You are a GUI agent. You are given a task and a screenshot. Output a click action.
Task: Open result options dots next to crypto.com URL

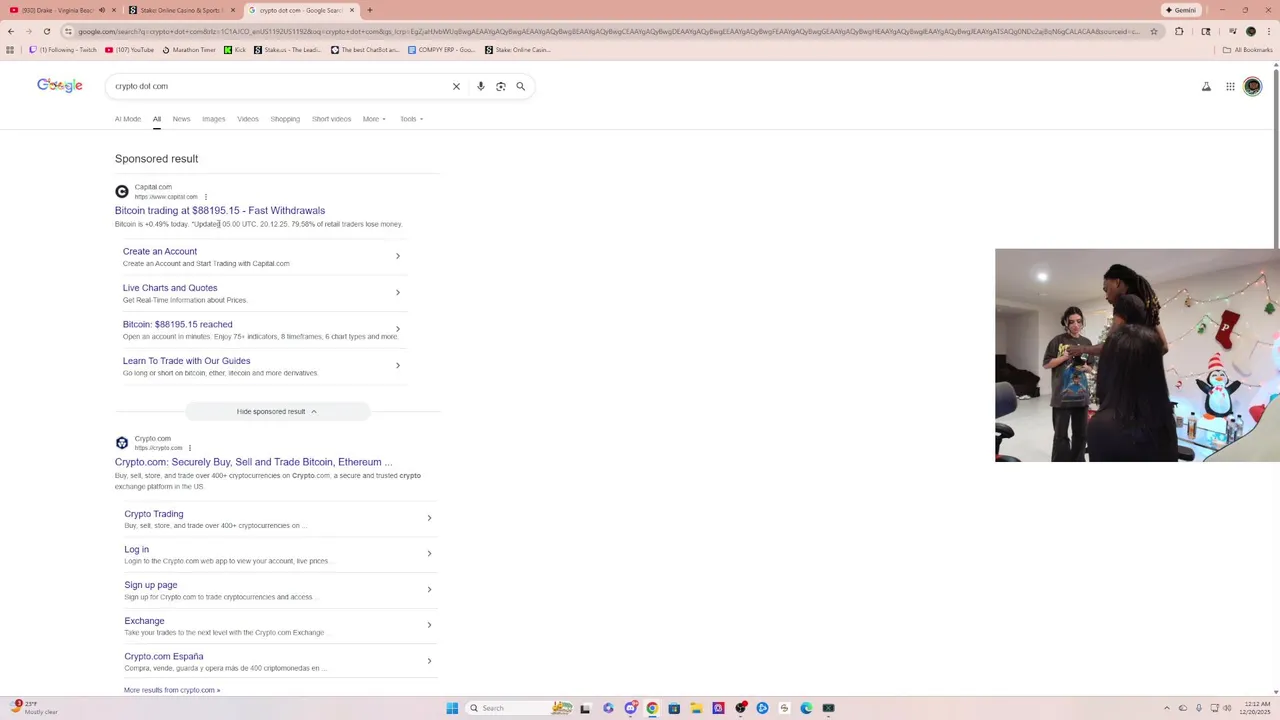click(x=190, y=448)
